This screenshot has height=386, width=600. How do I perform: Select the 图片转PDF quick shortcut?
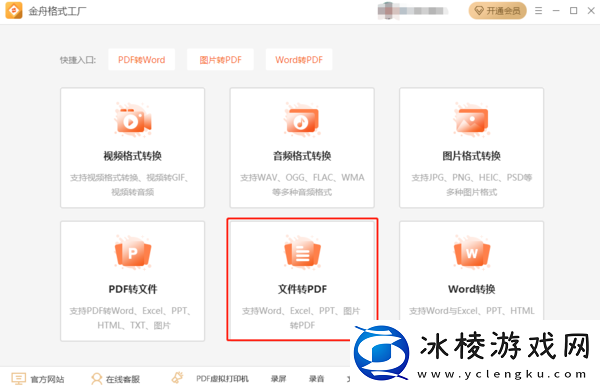pyautogui.click(x=220, y=60)
